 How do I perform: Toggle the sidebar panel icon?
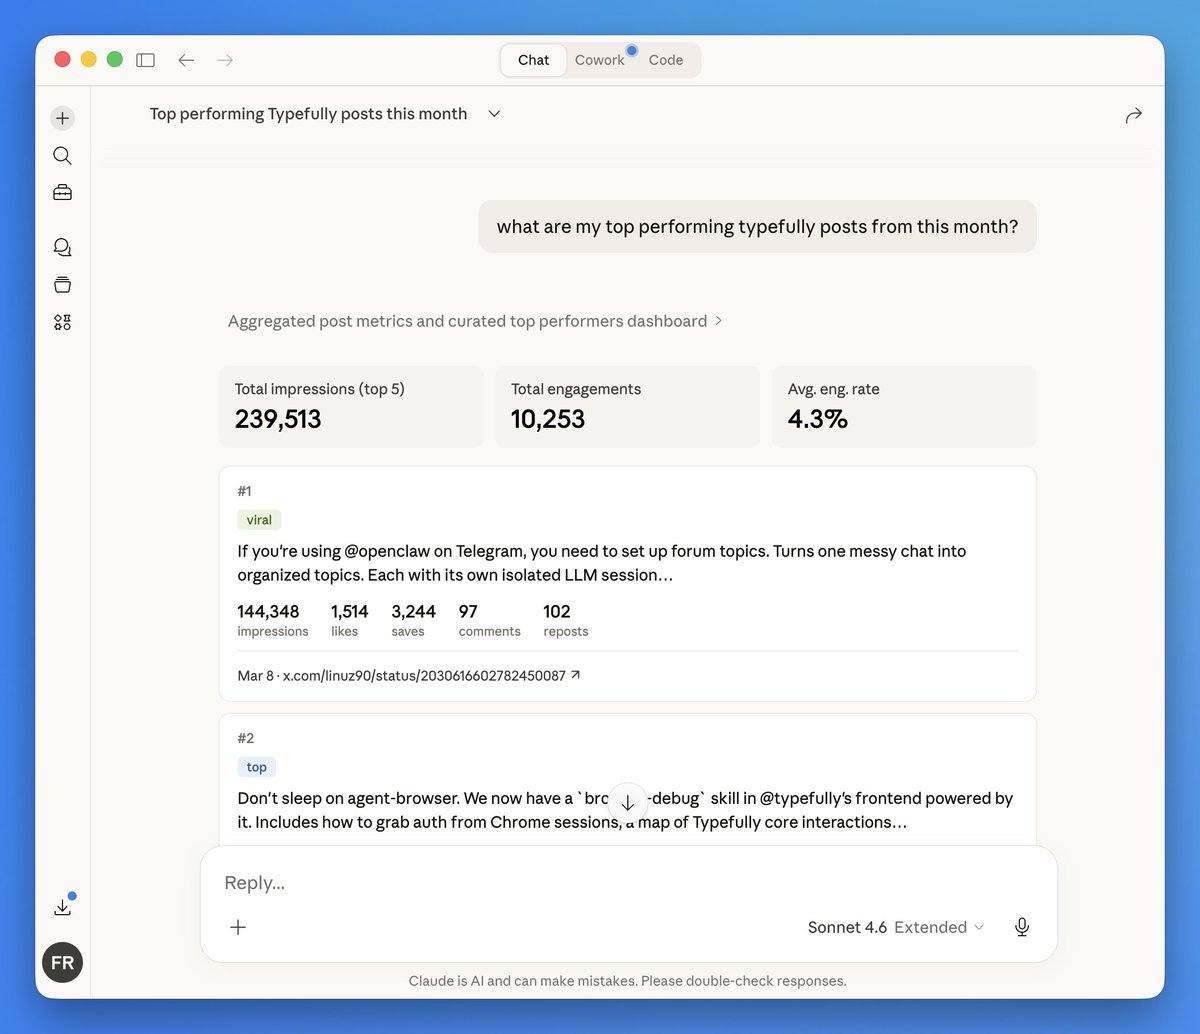[145, 60]
